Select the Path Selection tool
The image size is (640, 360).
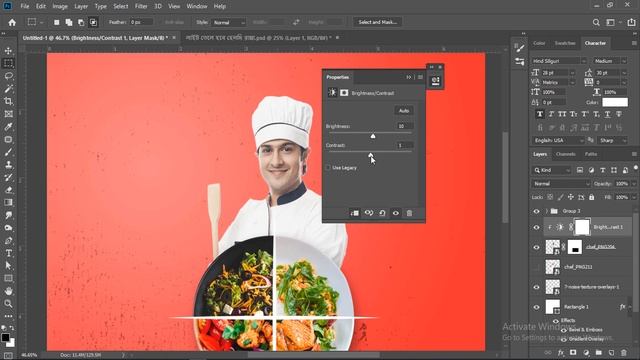click(x=8, y=266)
